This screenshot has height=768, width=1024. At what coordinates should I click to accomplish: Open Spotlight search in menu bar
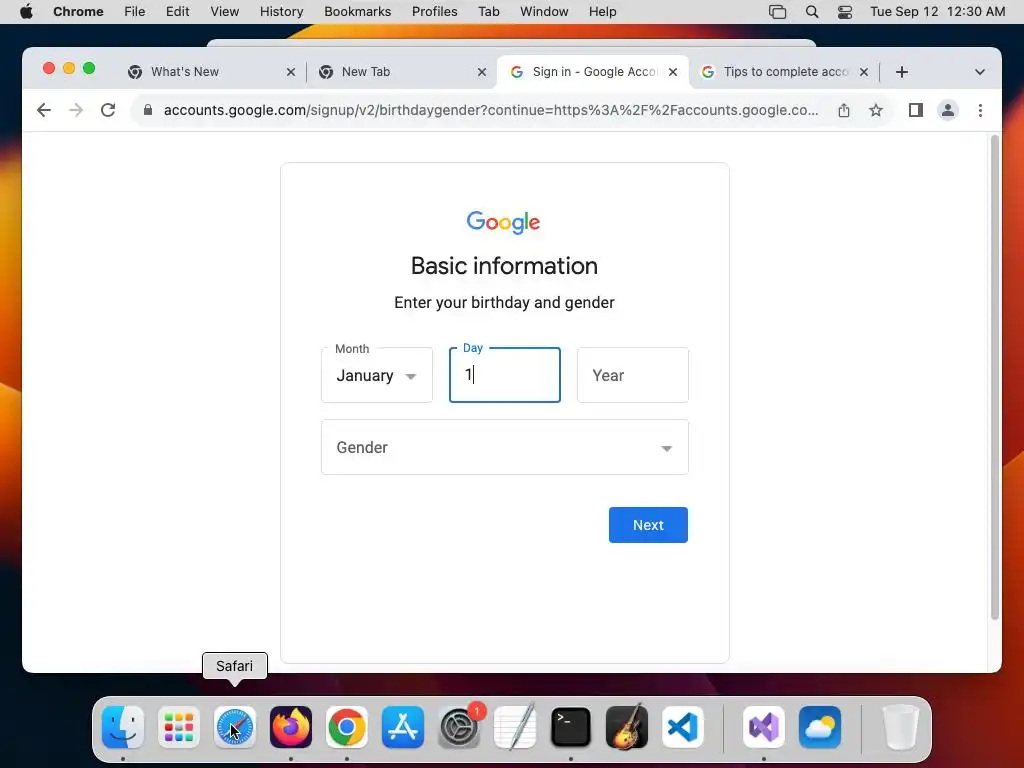pyautogui.click(x=812, y=12)
